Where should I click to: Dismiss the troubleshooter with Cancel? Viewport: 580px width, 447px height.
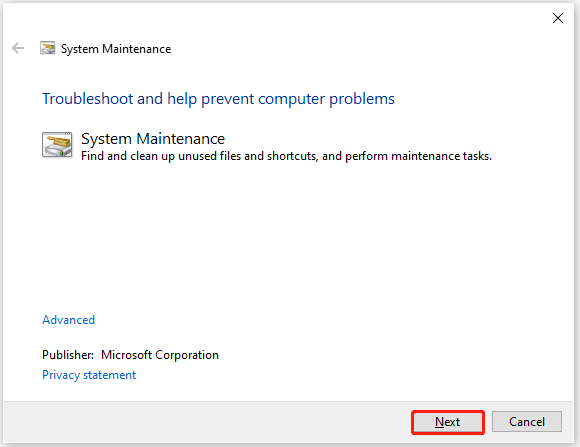(527, 422)
